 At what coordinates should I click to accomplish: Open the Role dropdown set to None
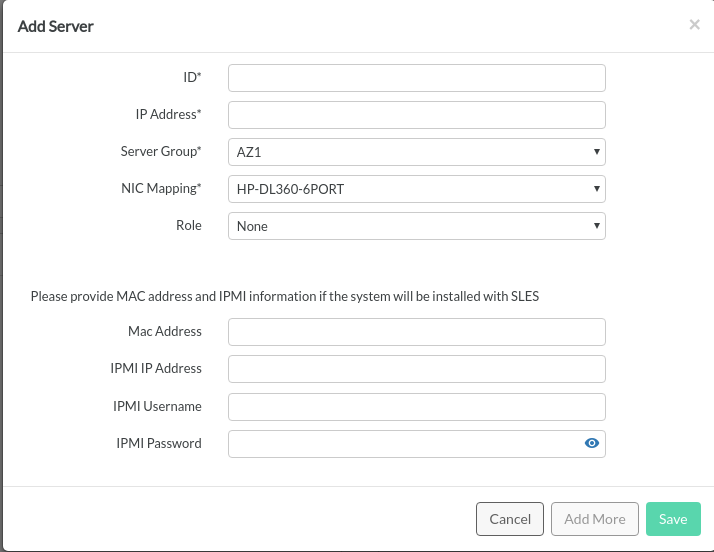click(x=416, y=226)
